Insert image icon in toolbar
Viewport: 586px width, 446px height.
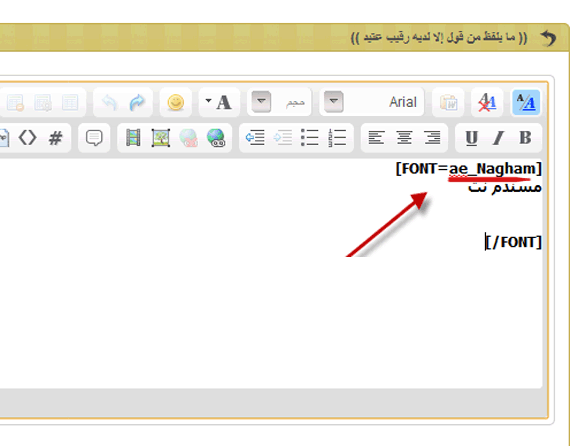point(161,138)
